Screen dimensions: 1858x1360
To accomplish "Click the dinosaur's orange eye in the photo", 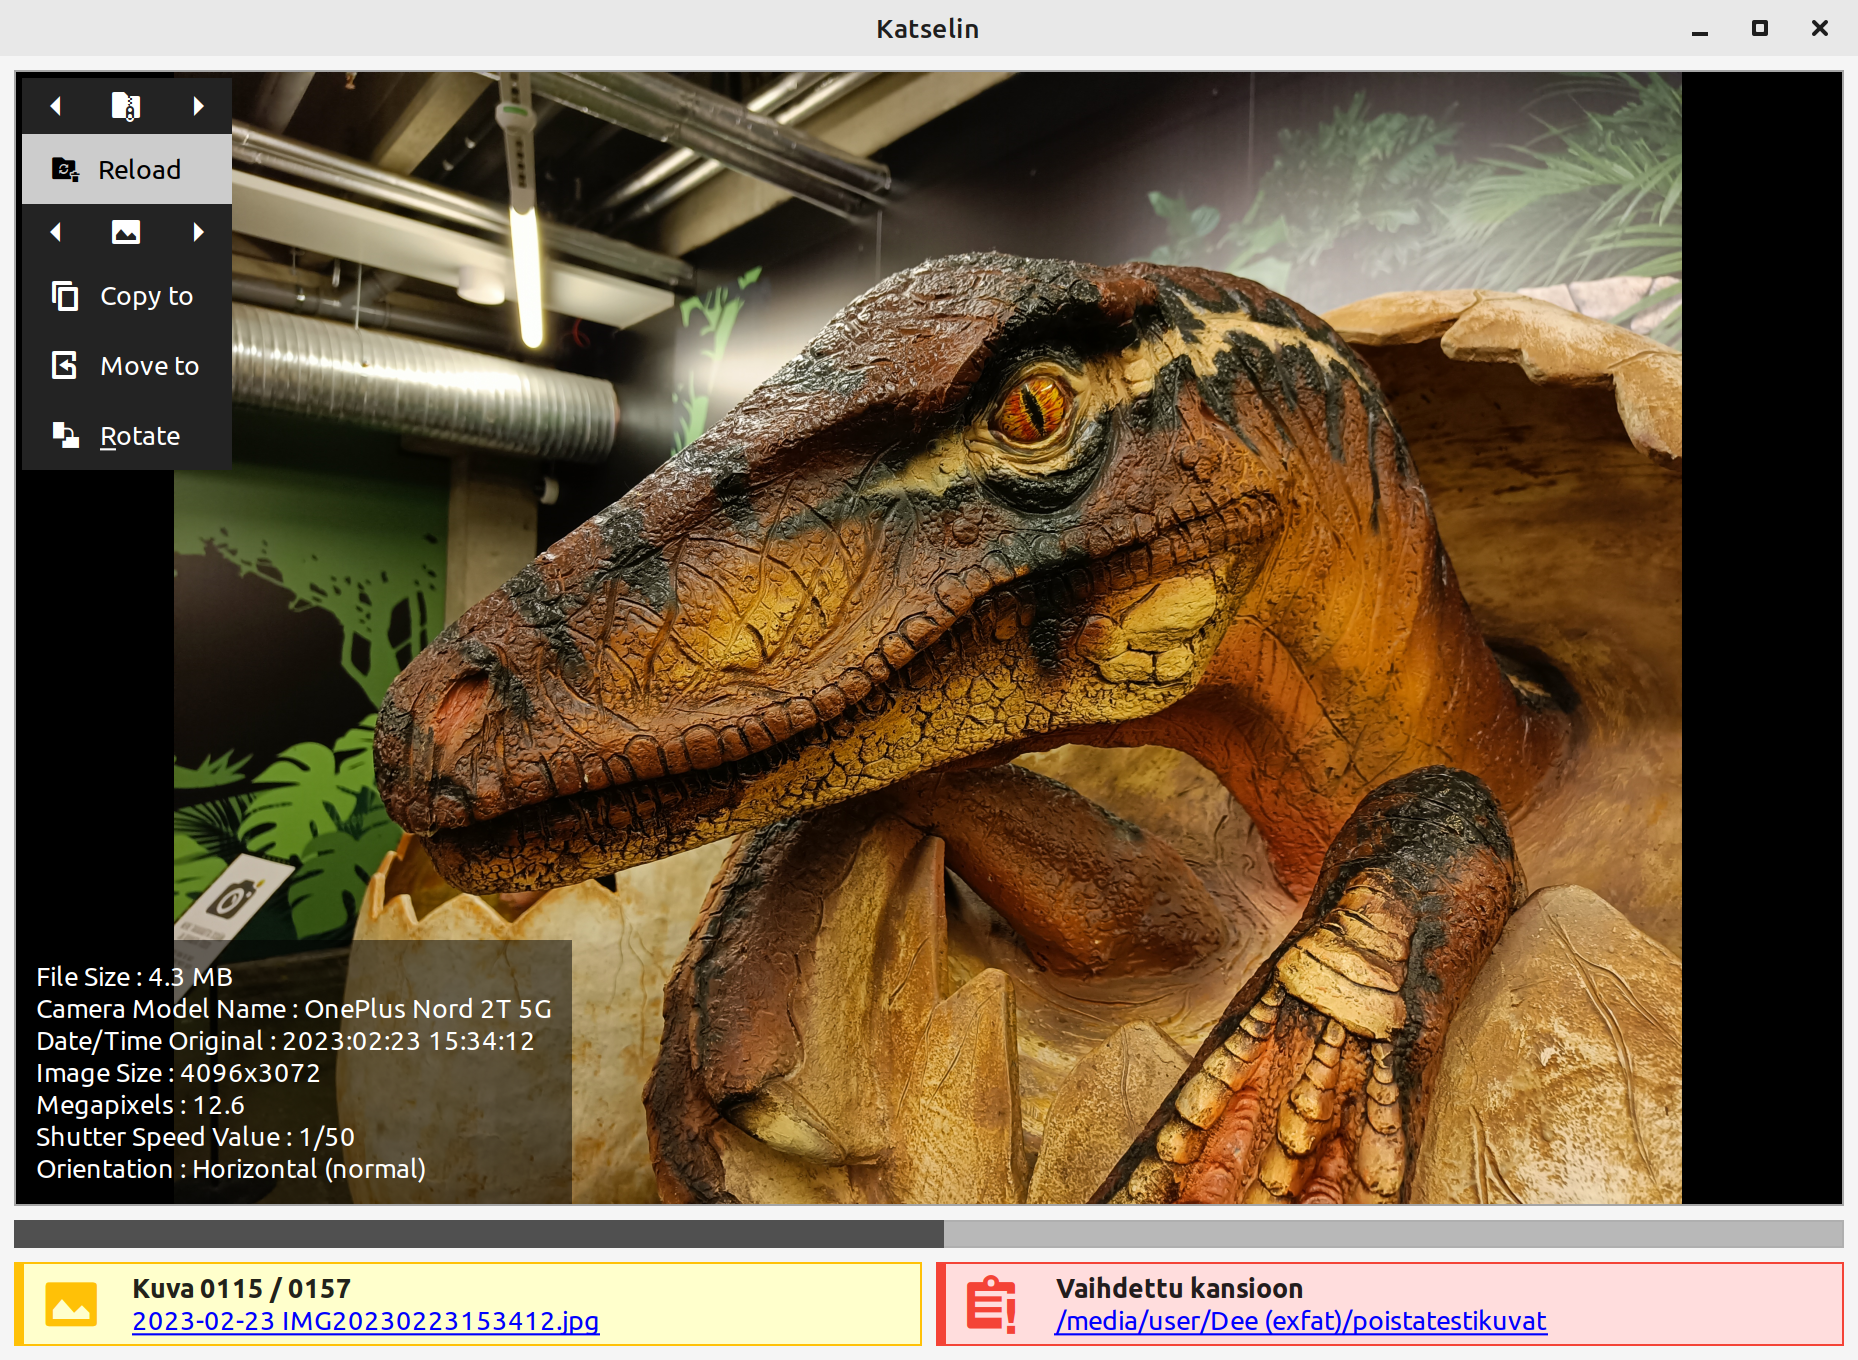I will click(x=1030, y=408).
